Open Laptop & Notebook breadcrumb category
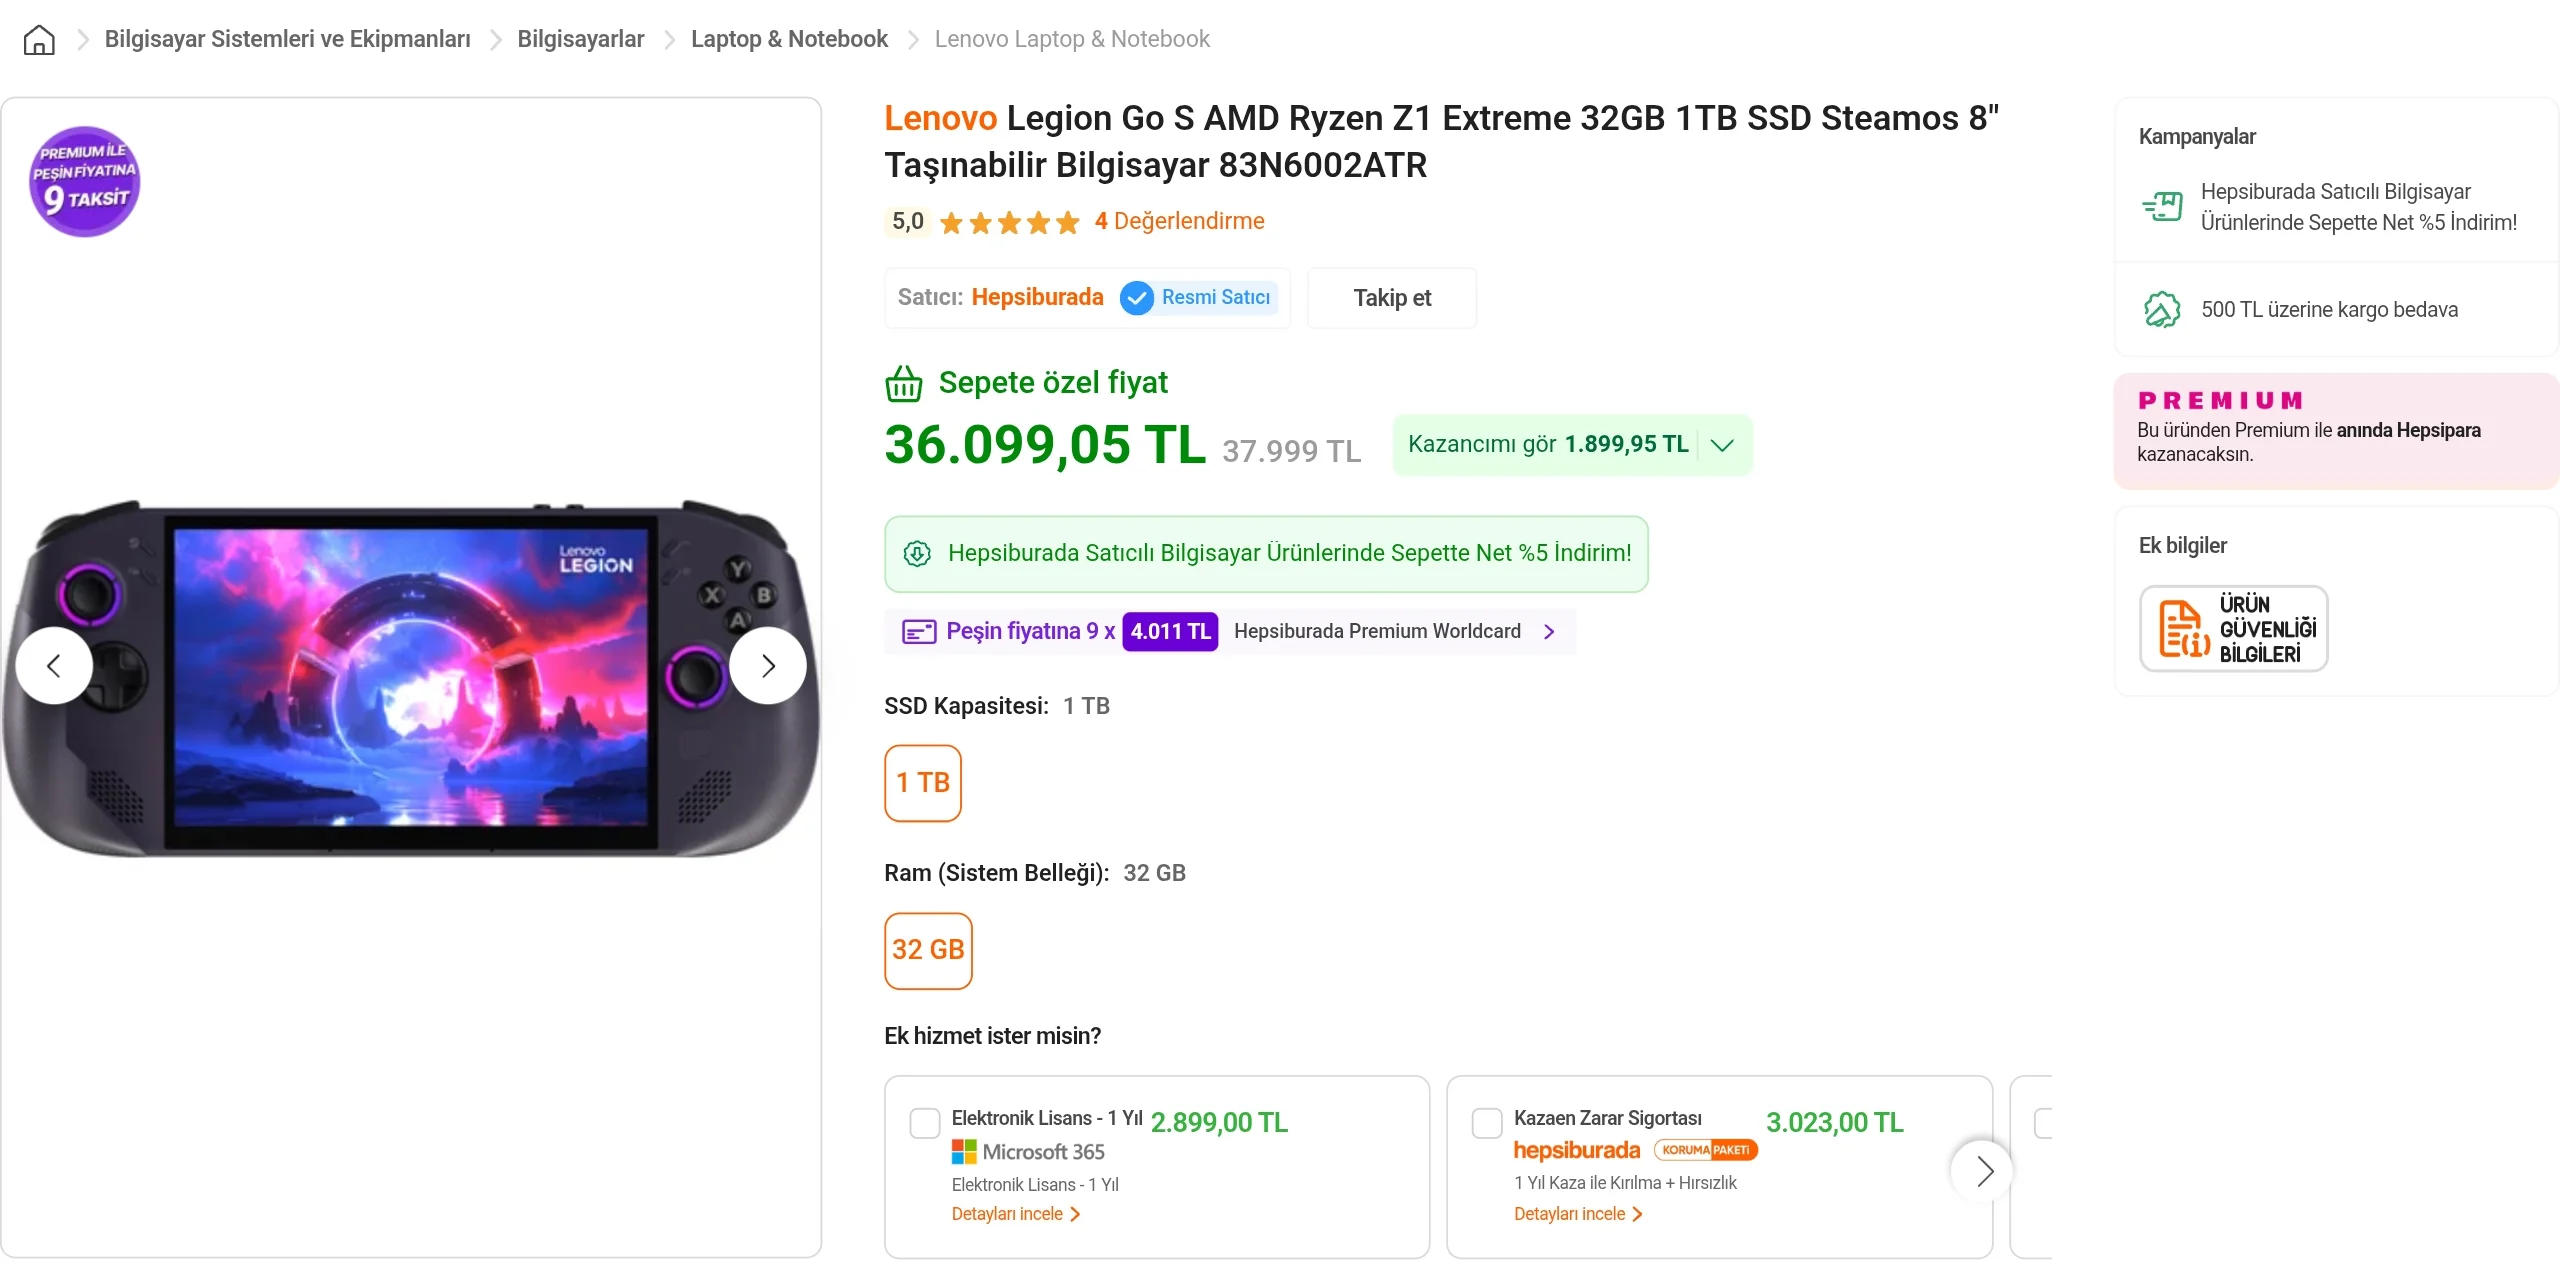 [789, 40]
